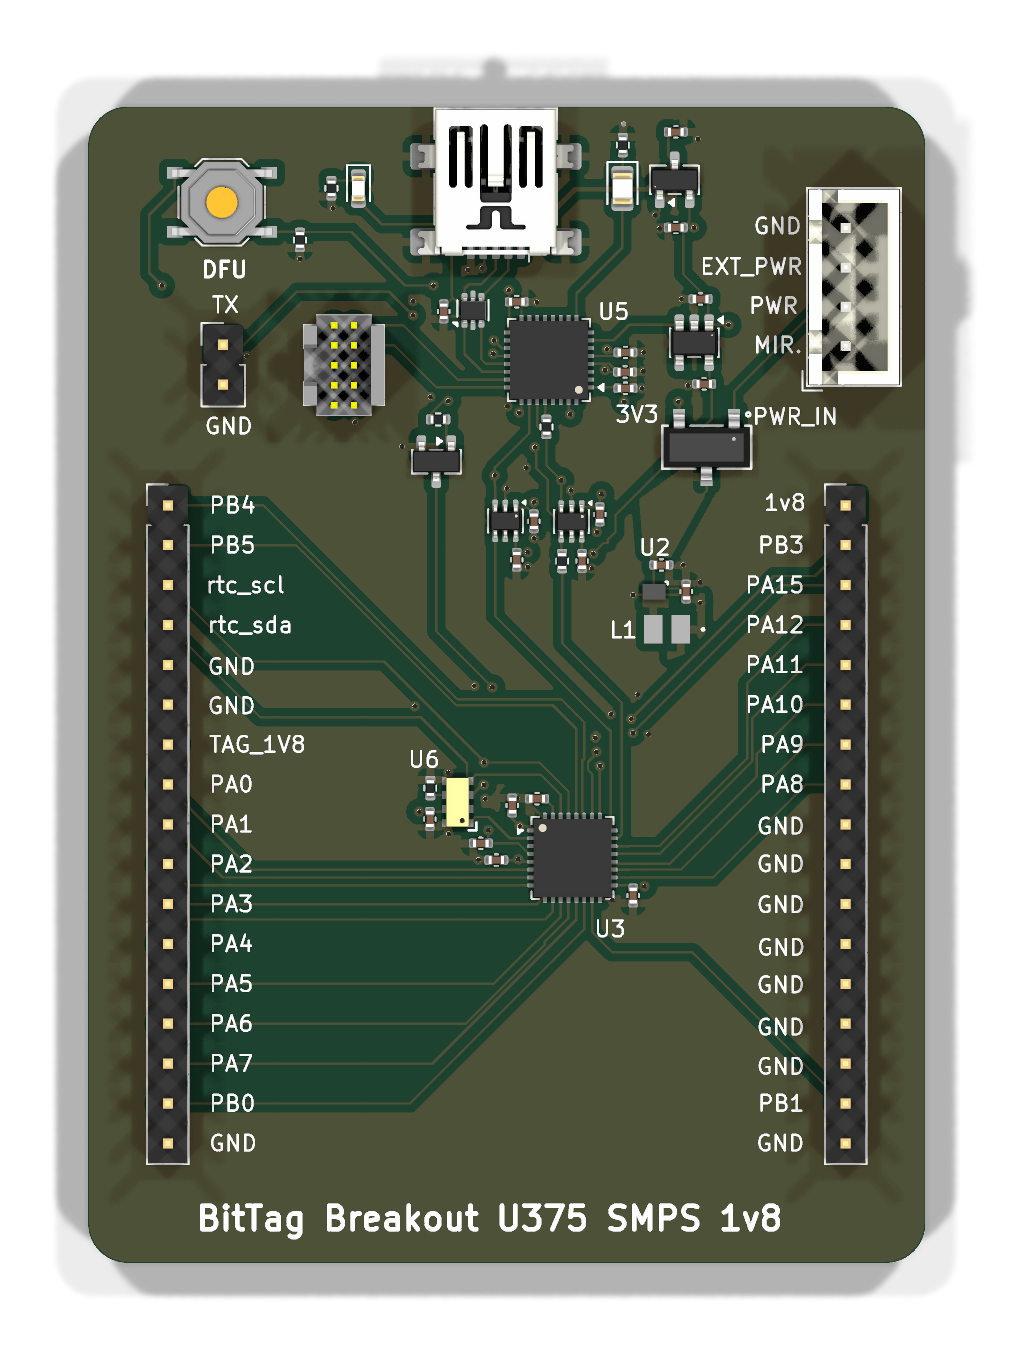
Task: Select the PA2 pin label
Action: click(231, 864)
